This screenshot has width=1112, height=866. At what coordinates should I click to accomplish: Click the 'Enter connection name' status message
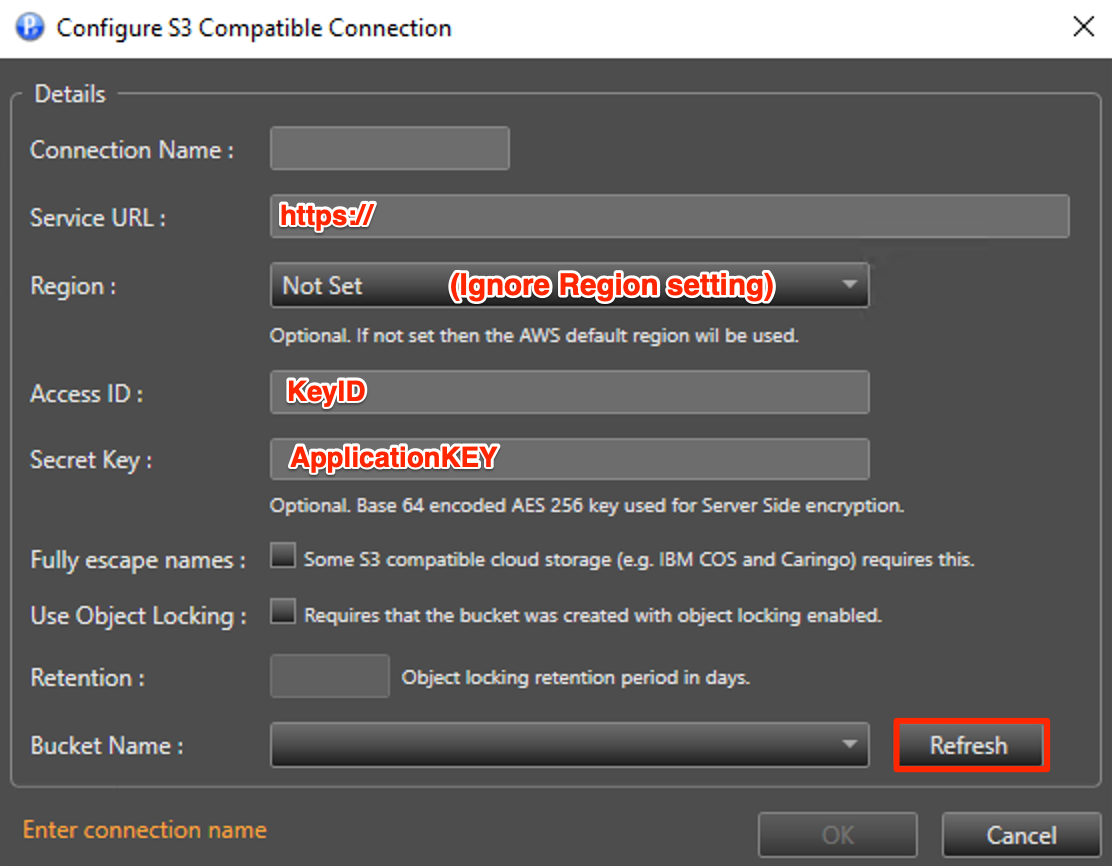(145, 830)
